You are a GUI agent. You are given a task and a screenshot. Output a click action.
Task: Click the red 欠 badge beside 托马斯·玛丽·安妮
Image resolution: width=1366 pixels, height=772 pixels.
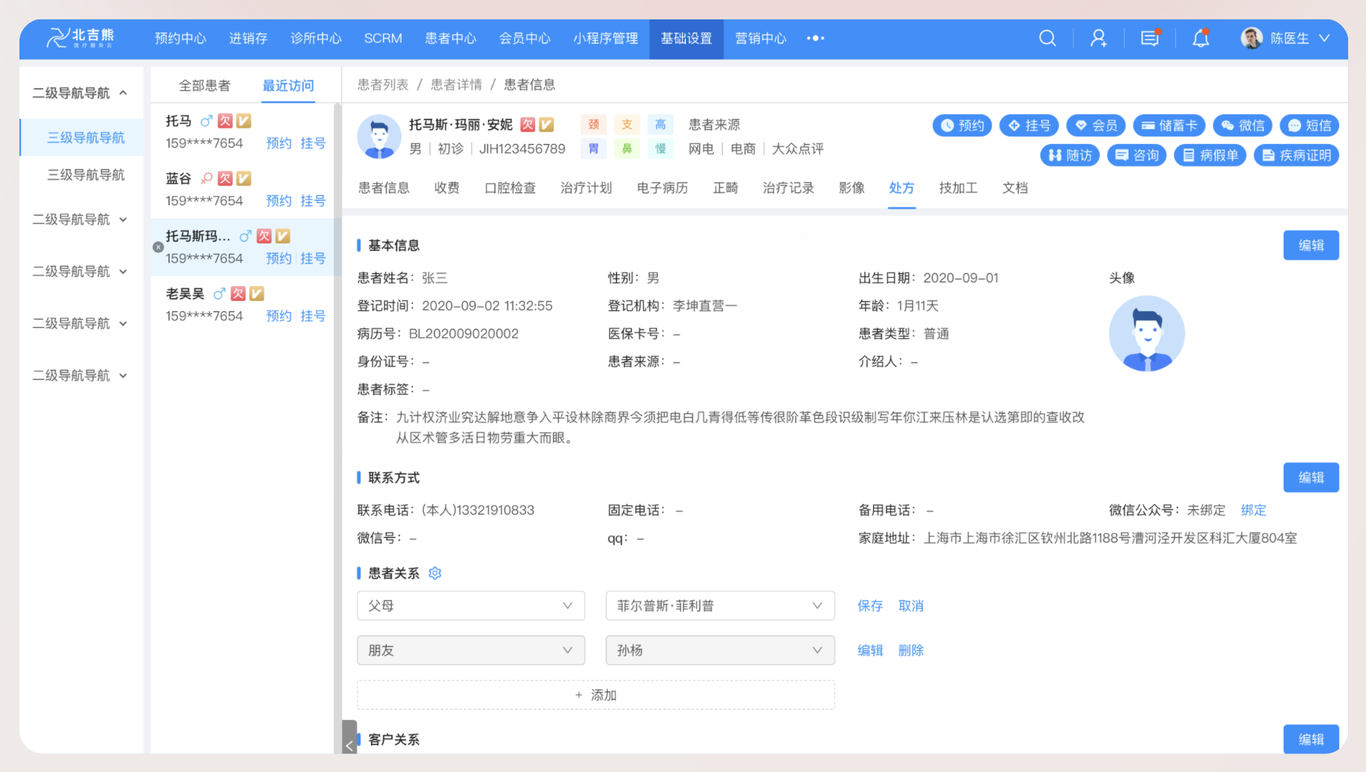pos(527,125)
